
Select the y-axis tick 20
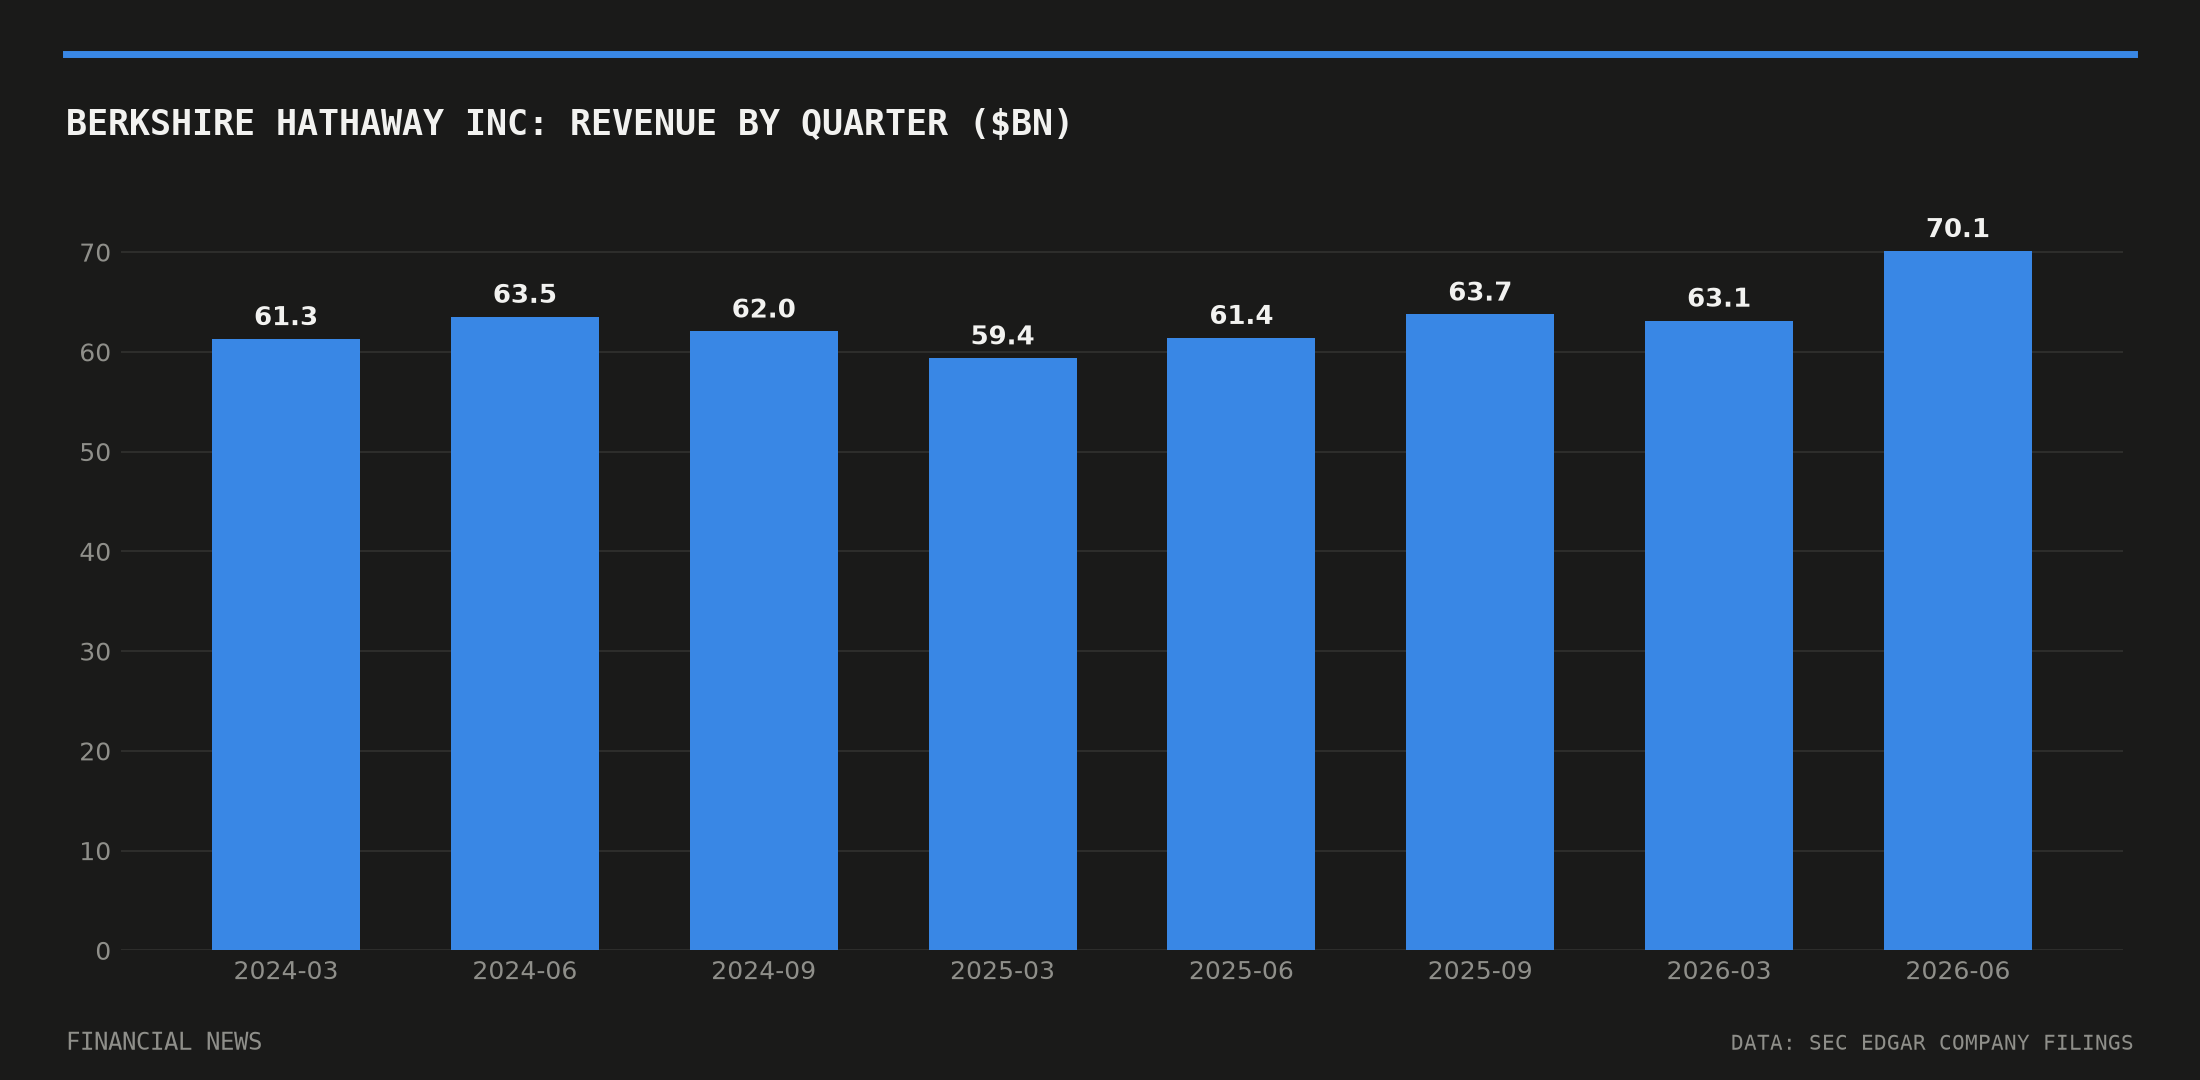(x=95, y=752)
